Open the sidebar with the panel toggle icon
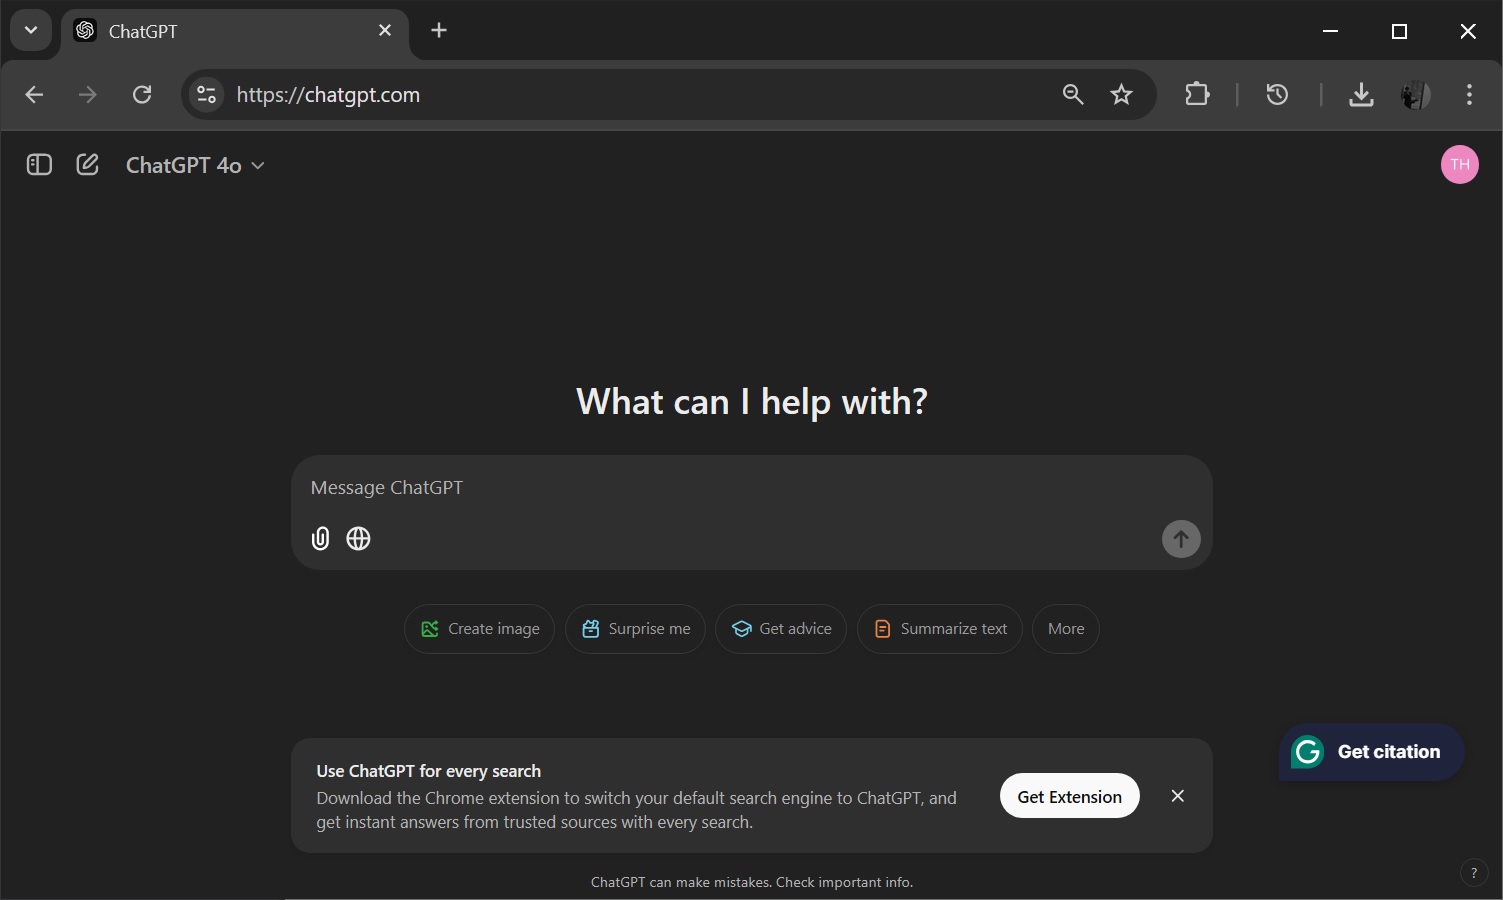This screenshot has width=1503, height=900. click(x=38, y=164)
